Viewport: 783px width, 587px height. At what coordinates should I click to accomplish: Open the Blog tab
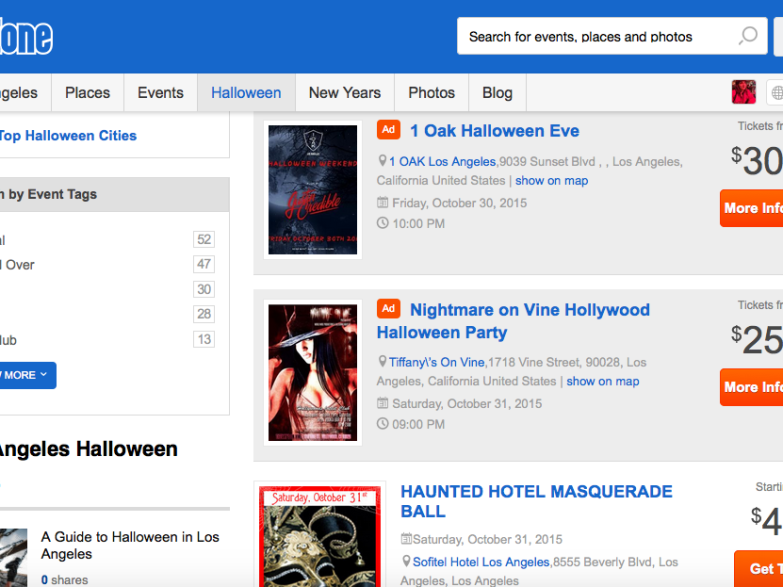[x=497, y=92]
